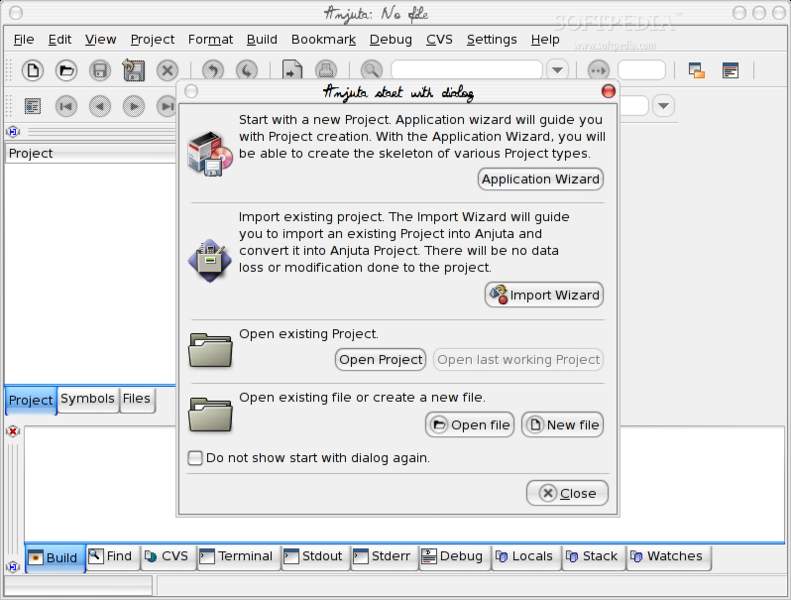Click red close button on dialog titlebar

pos(608,91)
